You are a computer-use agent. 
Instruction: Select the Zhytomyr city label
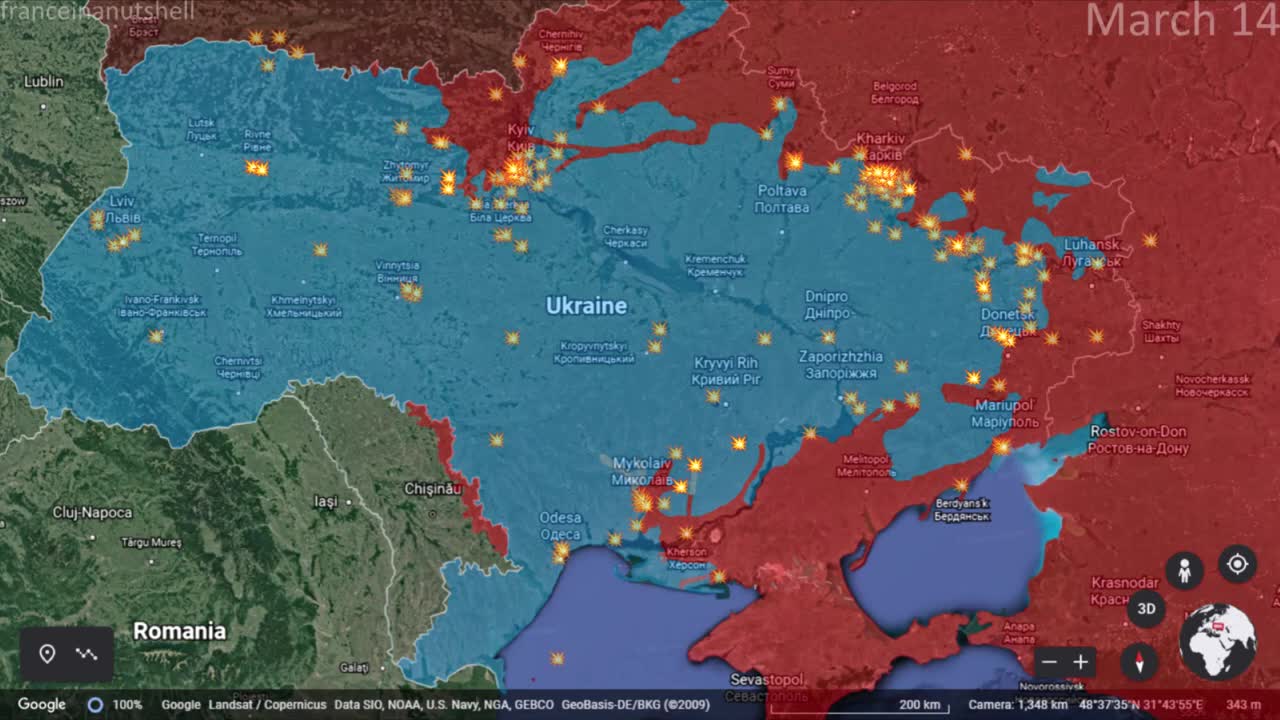click(406, 171)
